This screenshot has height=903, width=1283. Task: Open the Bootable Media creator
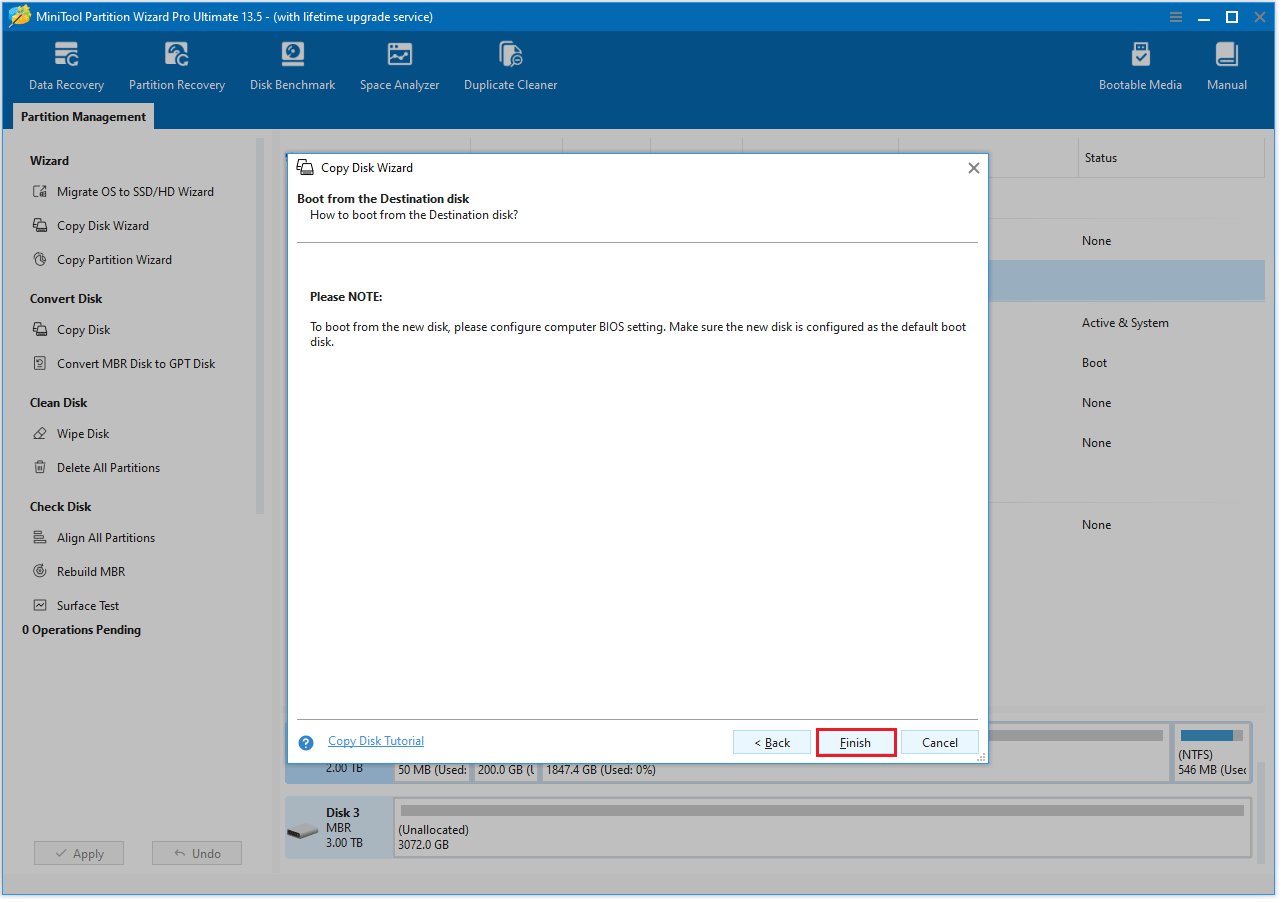coord(1140,65)
